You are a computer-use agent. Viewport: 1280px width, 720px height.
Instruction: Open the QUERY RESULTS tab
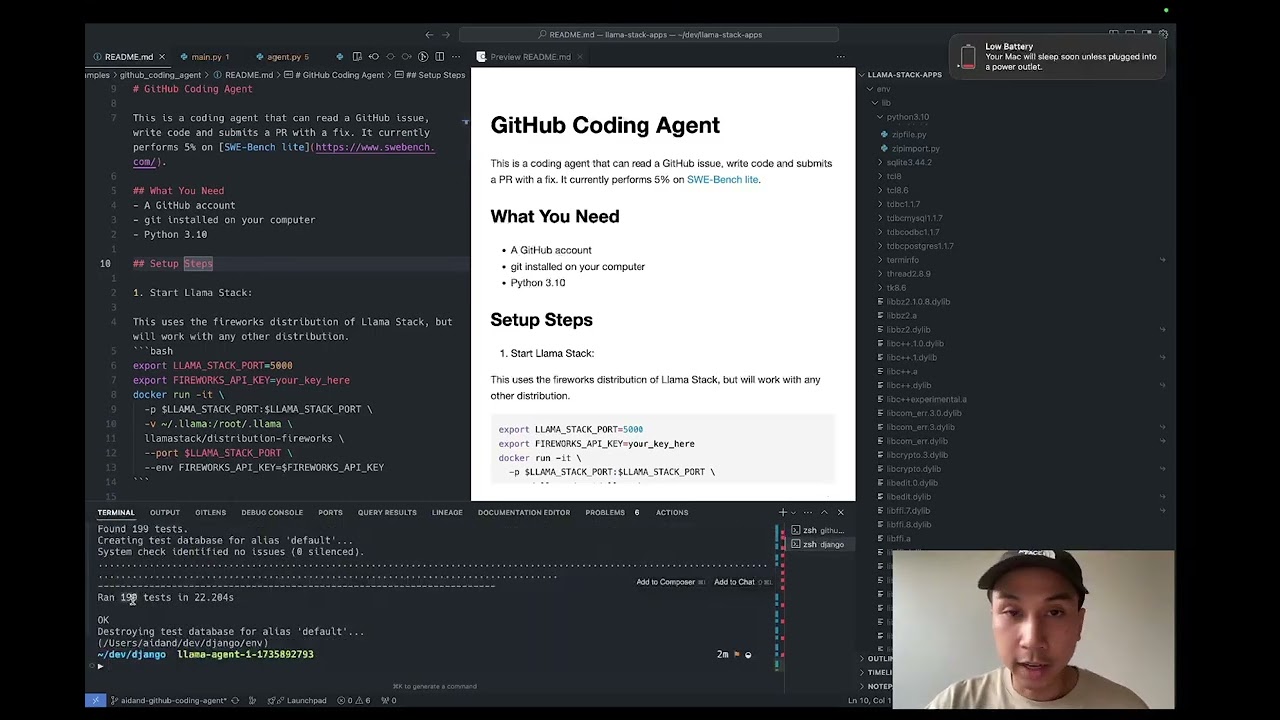[x=387, y=513]
